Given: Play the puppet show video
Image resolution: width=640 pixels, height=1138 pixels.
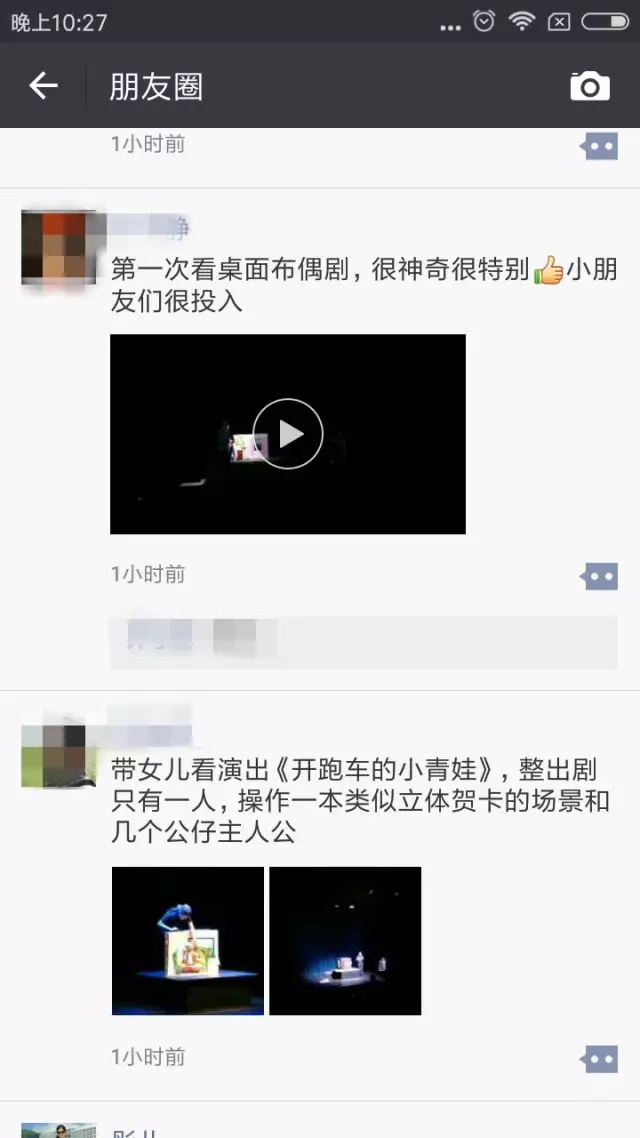Looking at the screenshot, I should click(x=287, y=434).
